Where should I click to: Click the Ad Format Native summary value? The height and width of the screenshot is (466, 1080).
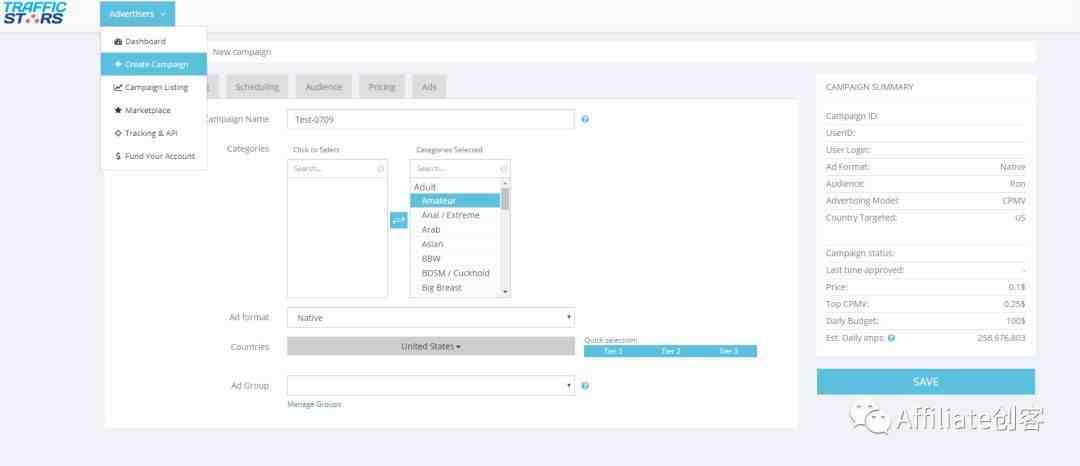coord(1012,167)
